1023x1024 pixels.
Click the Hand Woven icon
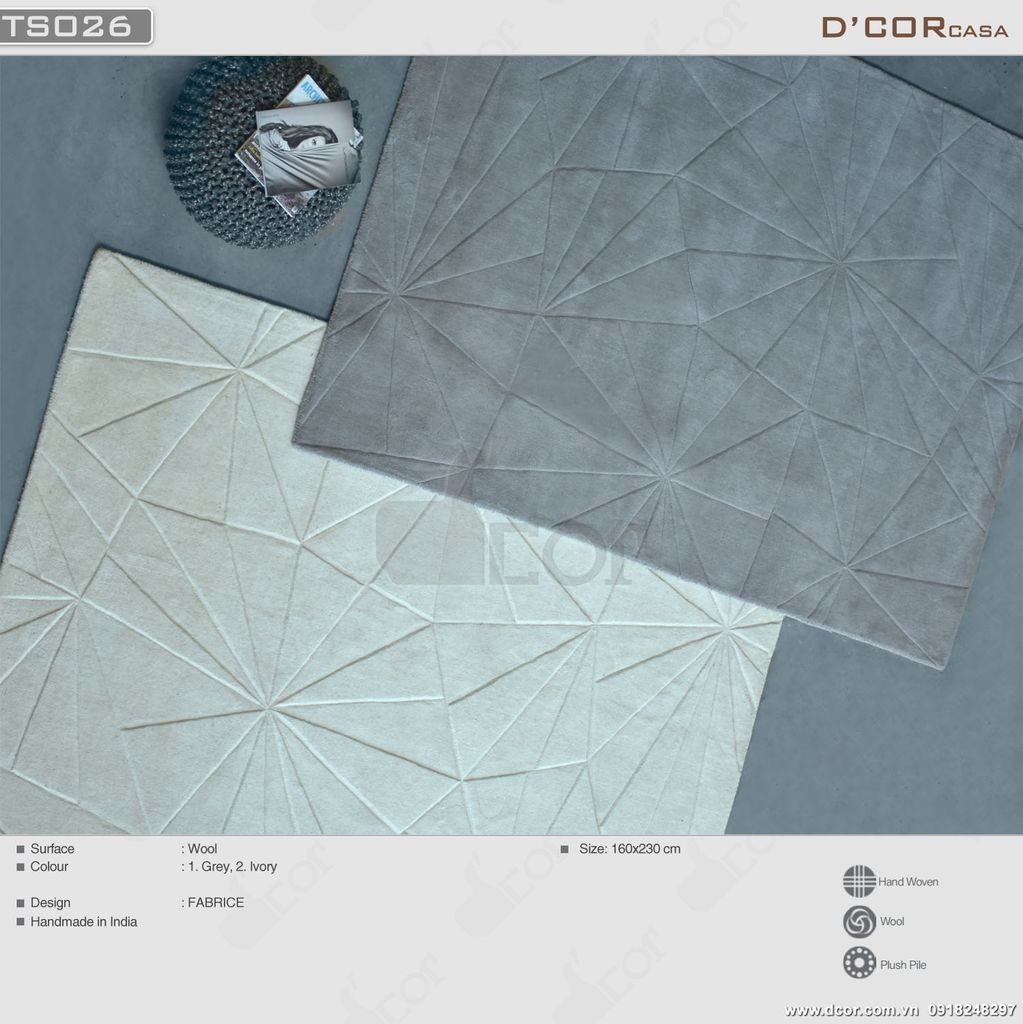[x=859, y=882]
